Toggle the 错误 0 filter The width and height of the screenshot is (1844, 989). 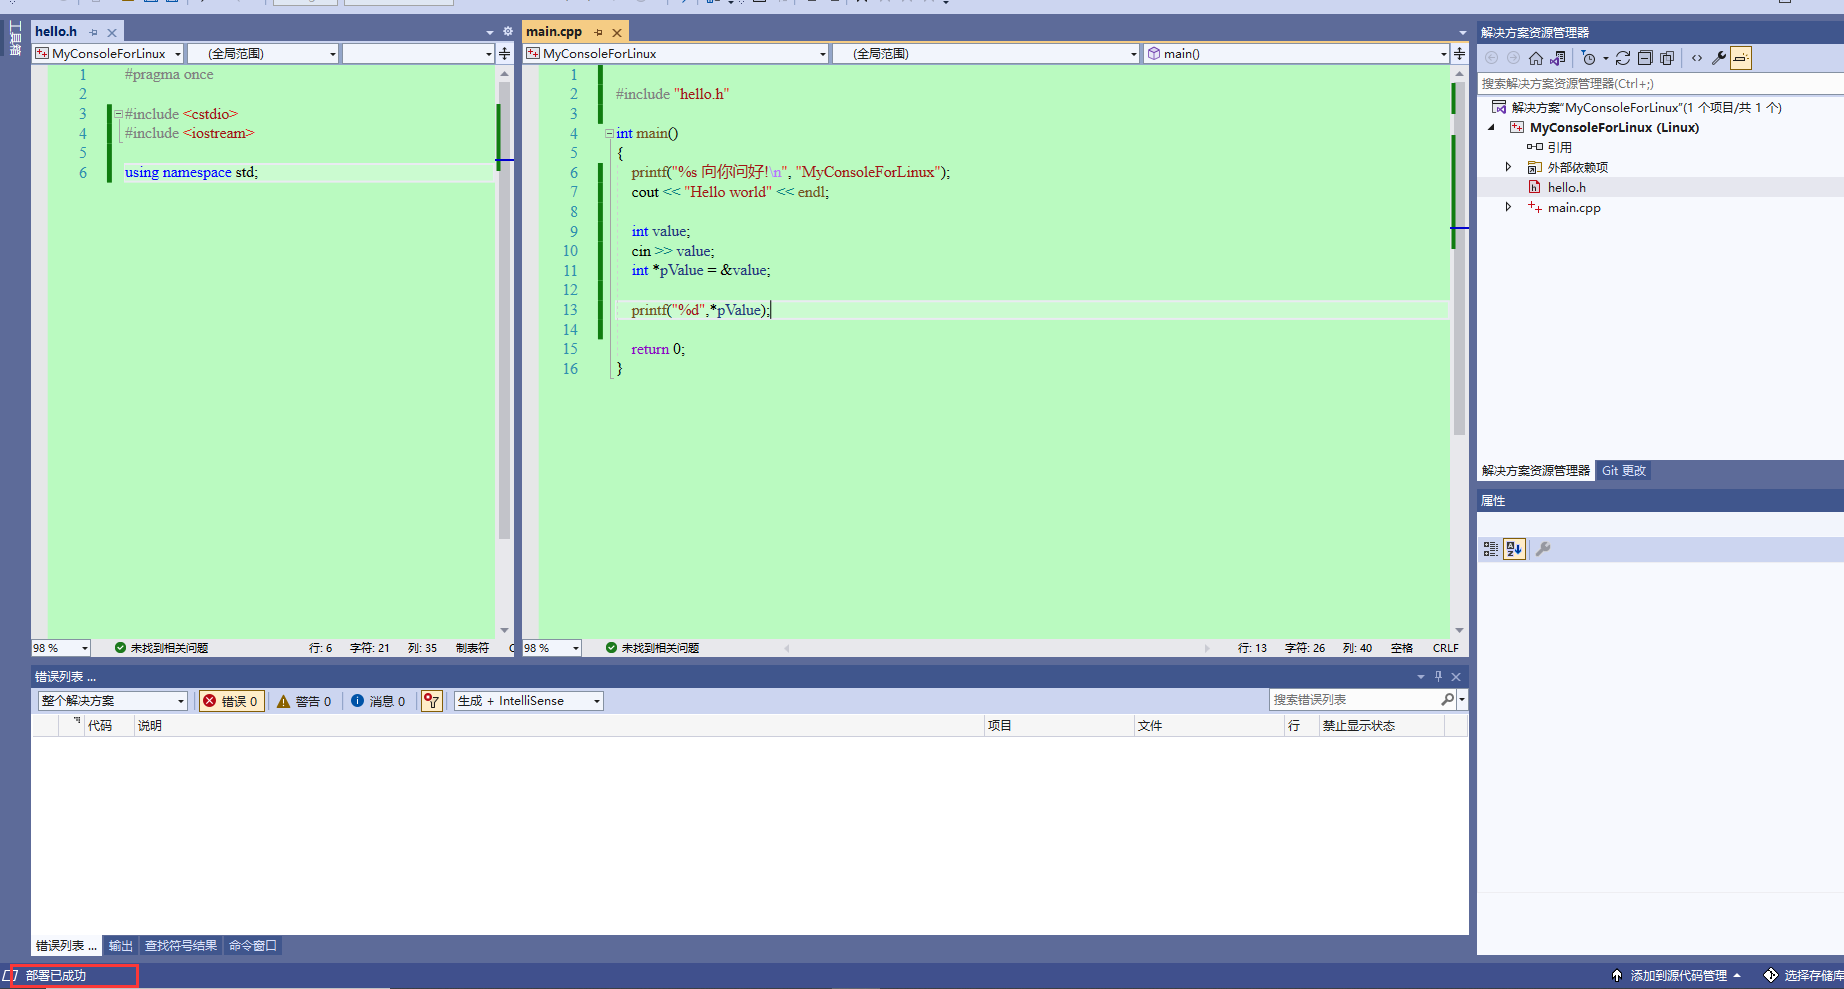(231, 701)
